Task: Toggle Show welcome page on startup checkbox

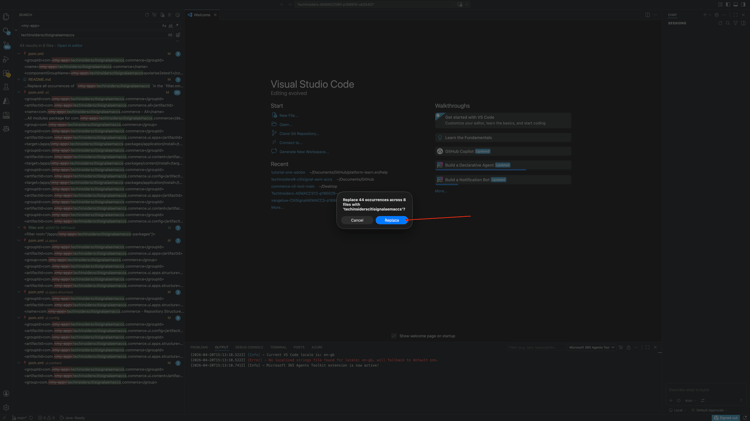Action: 394,336
